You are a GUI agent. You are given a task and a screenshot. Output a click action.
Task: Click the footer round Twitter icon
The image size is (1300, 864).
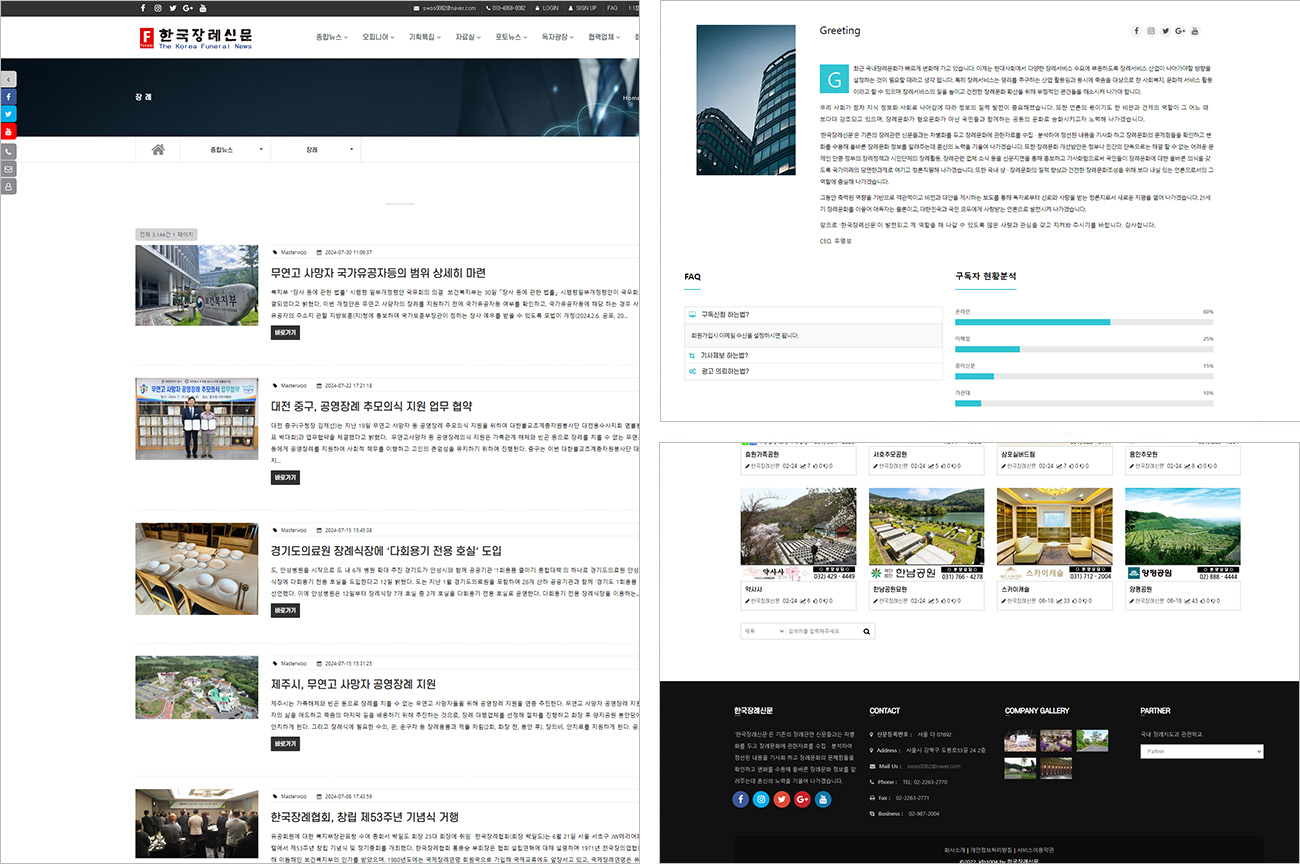coord(782,799)
